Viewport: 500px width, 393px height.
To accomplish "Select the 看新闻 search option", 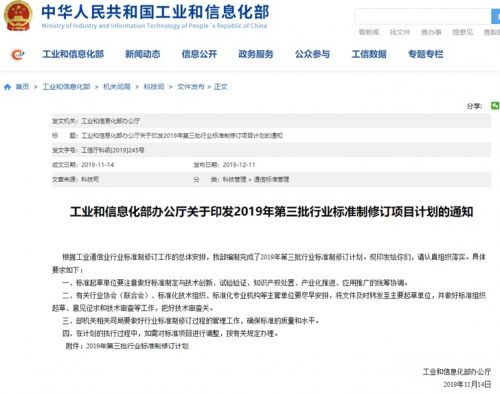I will [369, 32].
